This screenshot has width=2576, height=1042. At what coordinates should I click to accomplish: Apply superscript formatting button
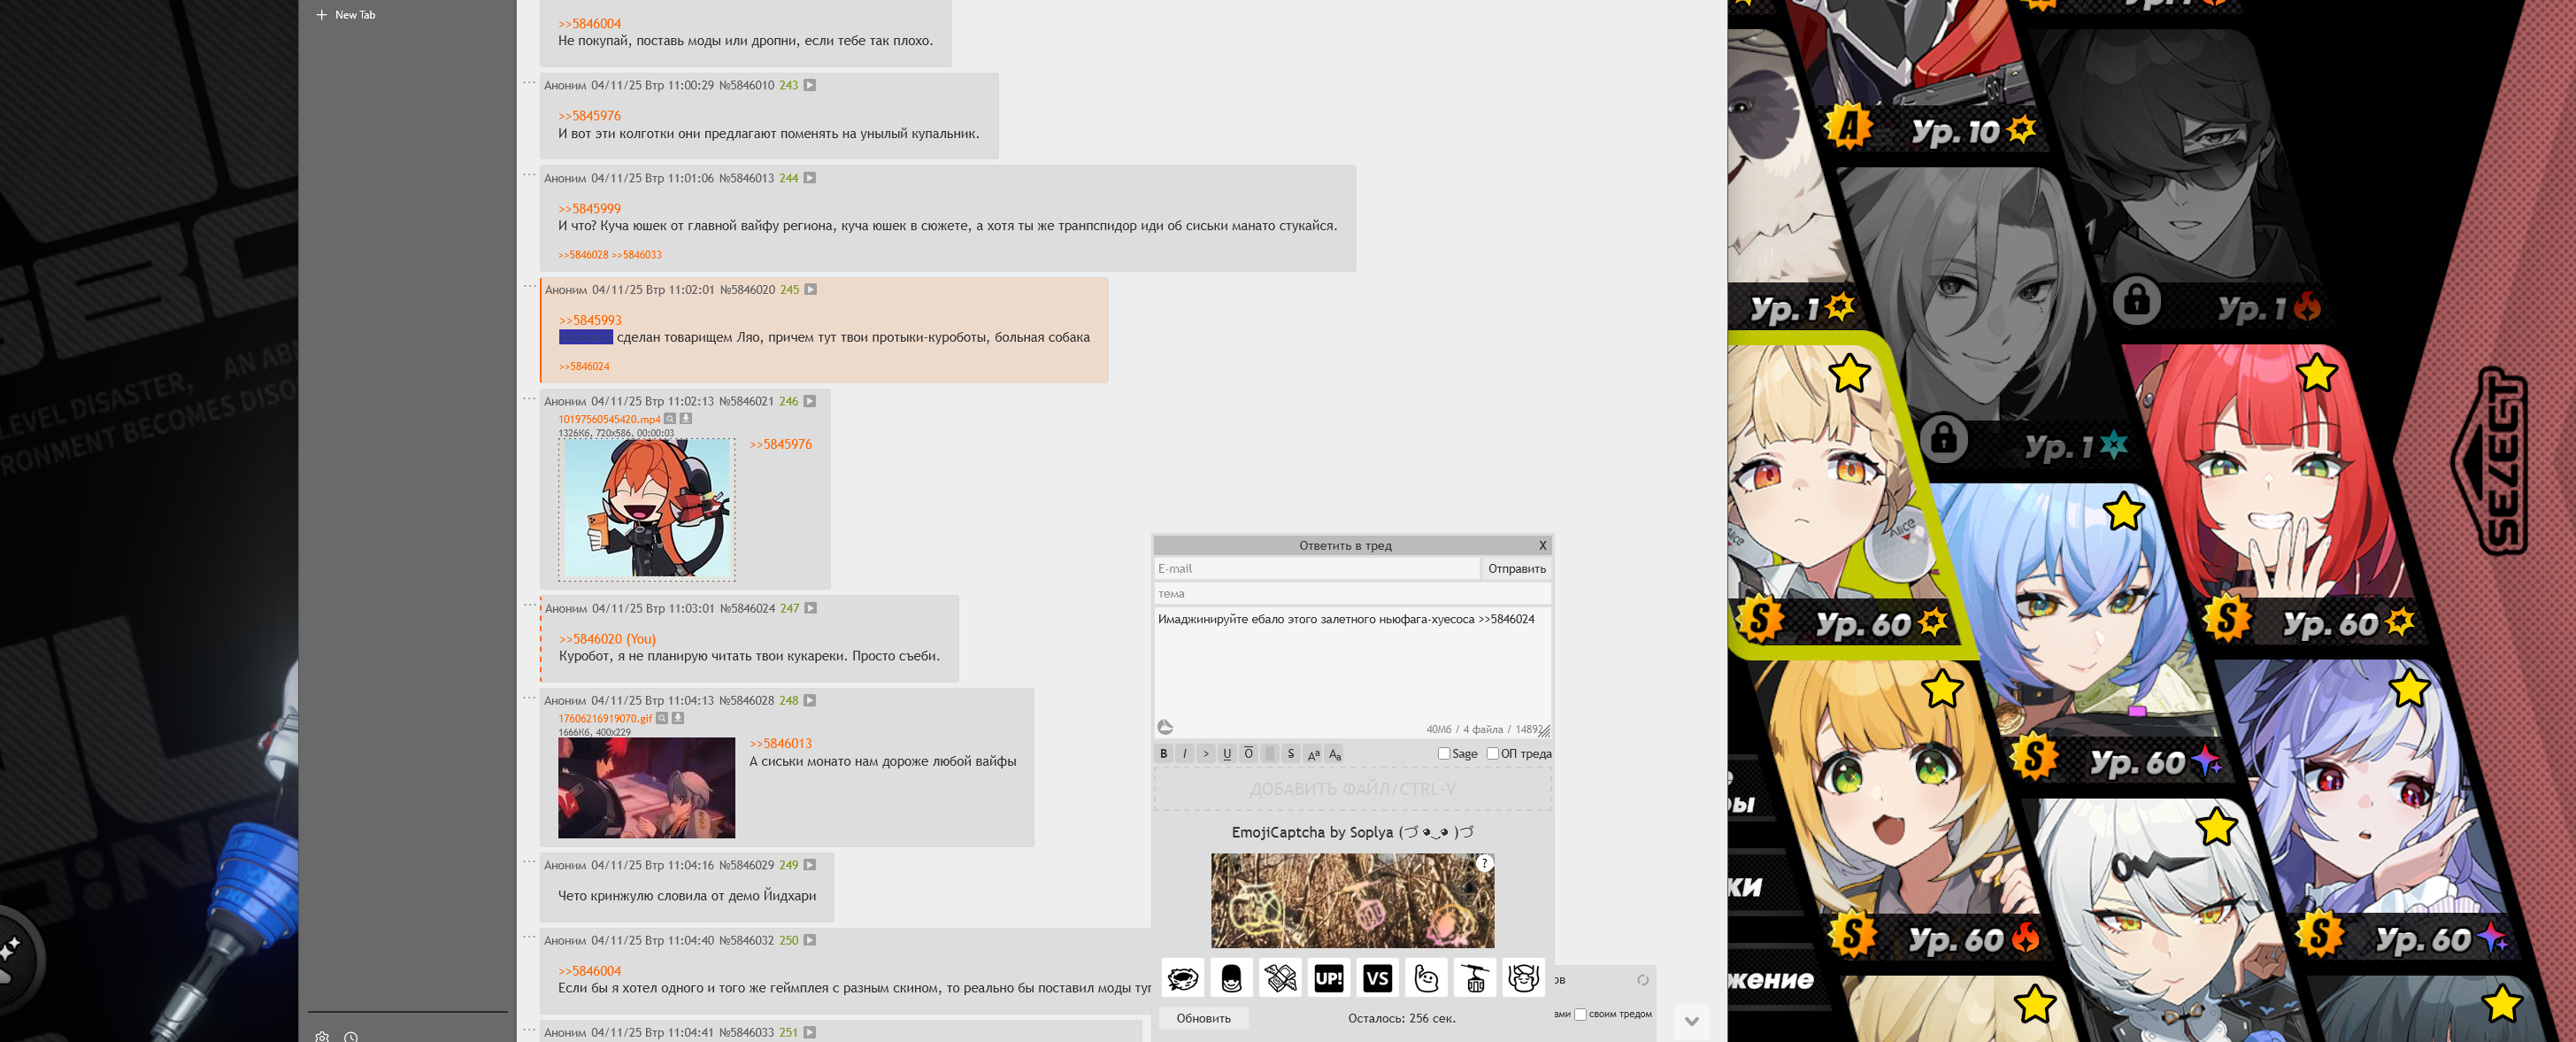pyautogui.click(x=1313, y=754)
